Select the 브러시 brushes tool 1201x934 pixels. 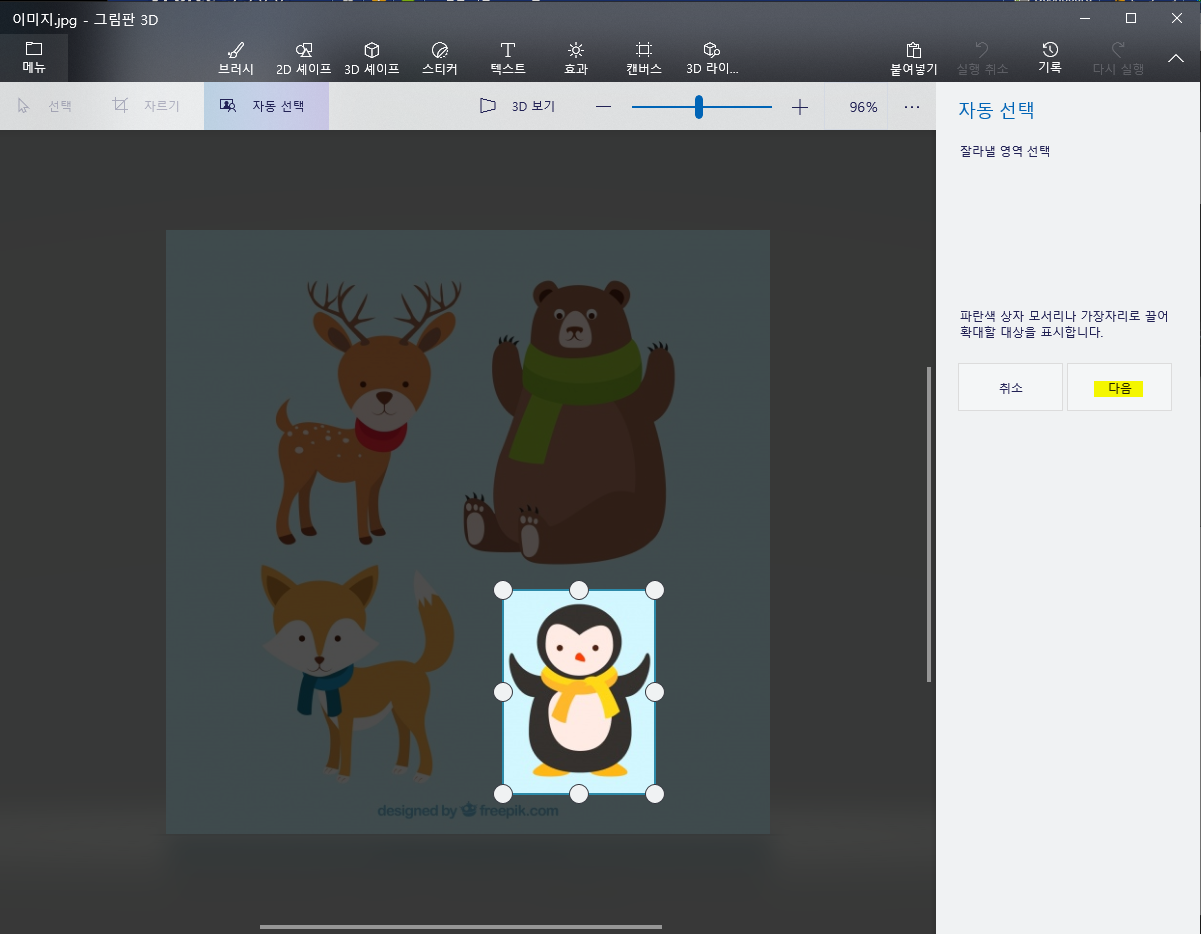236,58
